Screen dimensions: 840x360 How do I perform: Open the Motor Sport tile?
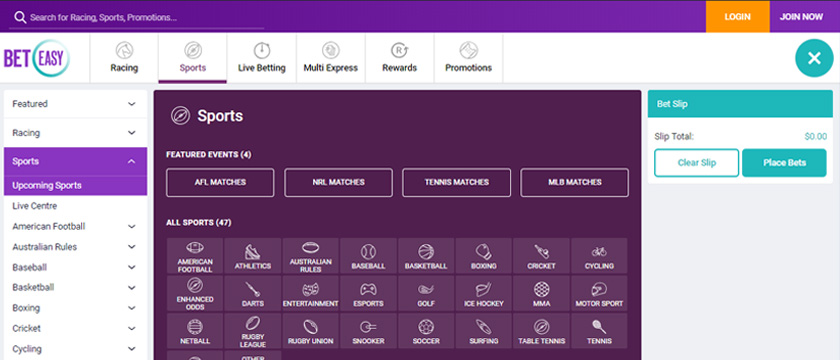tap(599, 294)
